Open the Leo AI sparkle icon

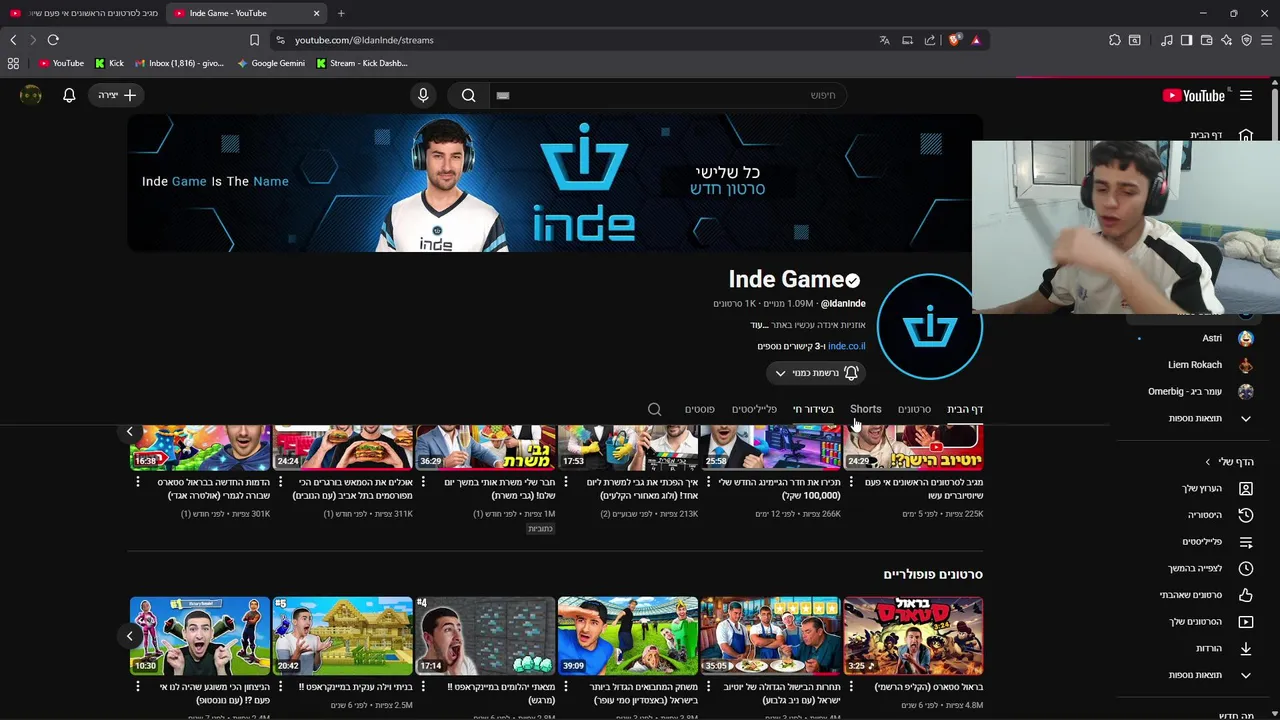point(1227,40)
